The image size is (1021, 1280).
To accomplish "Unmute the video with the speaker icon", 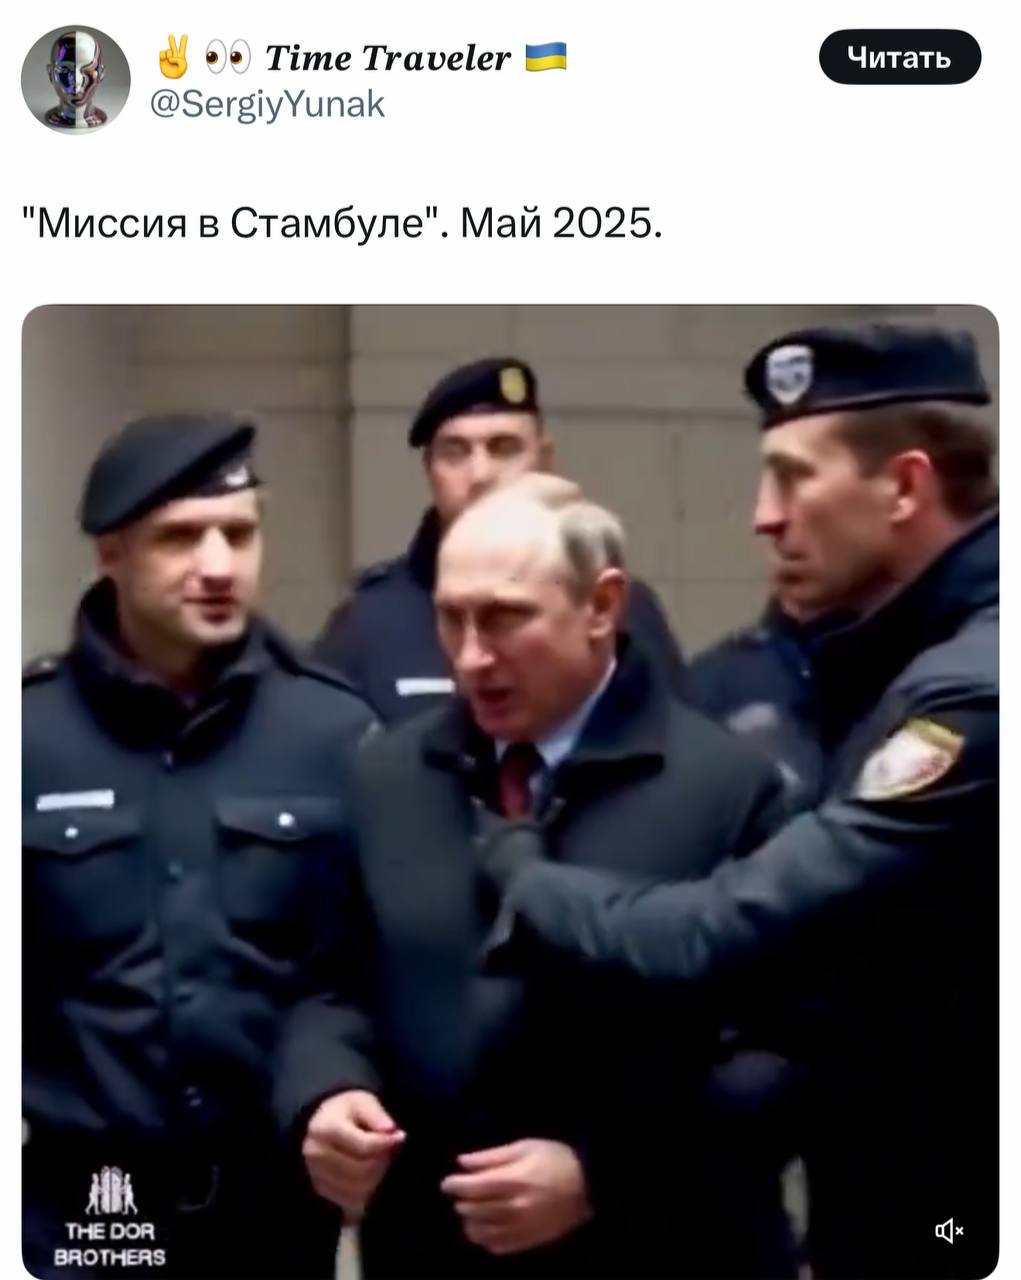I will point(948,1231).
